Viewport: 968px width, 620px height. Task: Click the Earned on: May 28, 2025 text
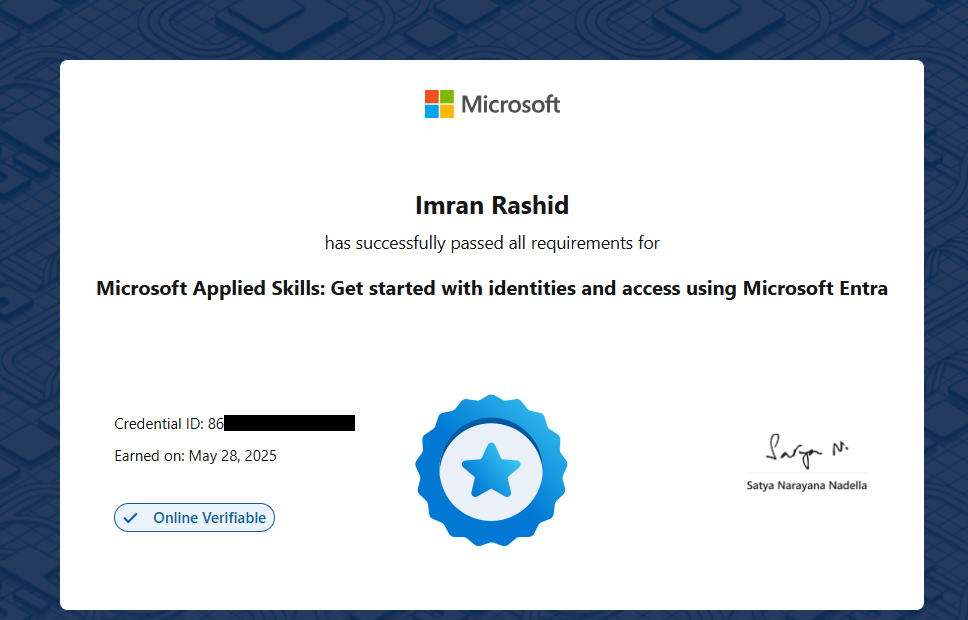pyautogui.click(x=195, y=456)
